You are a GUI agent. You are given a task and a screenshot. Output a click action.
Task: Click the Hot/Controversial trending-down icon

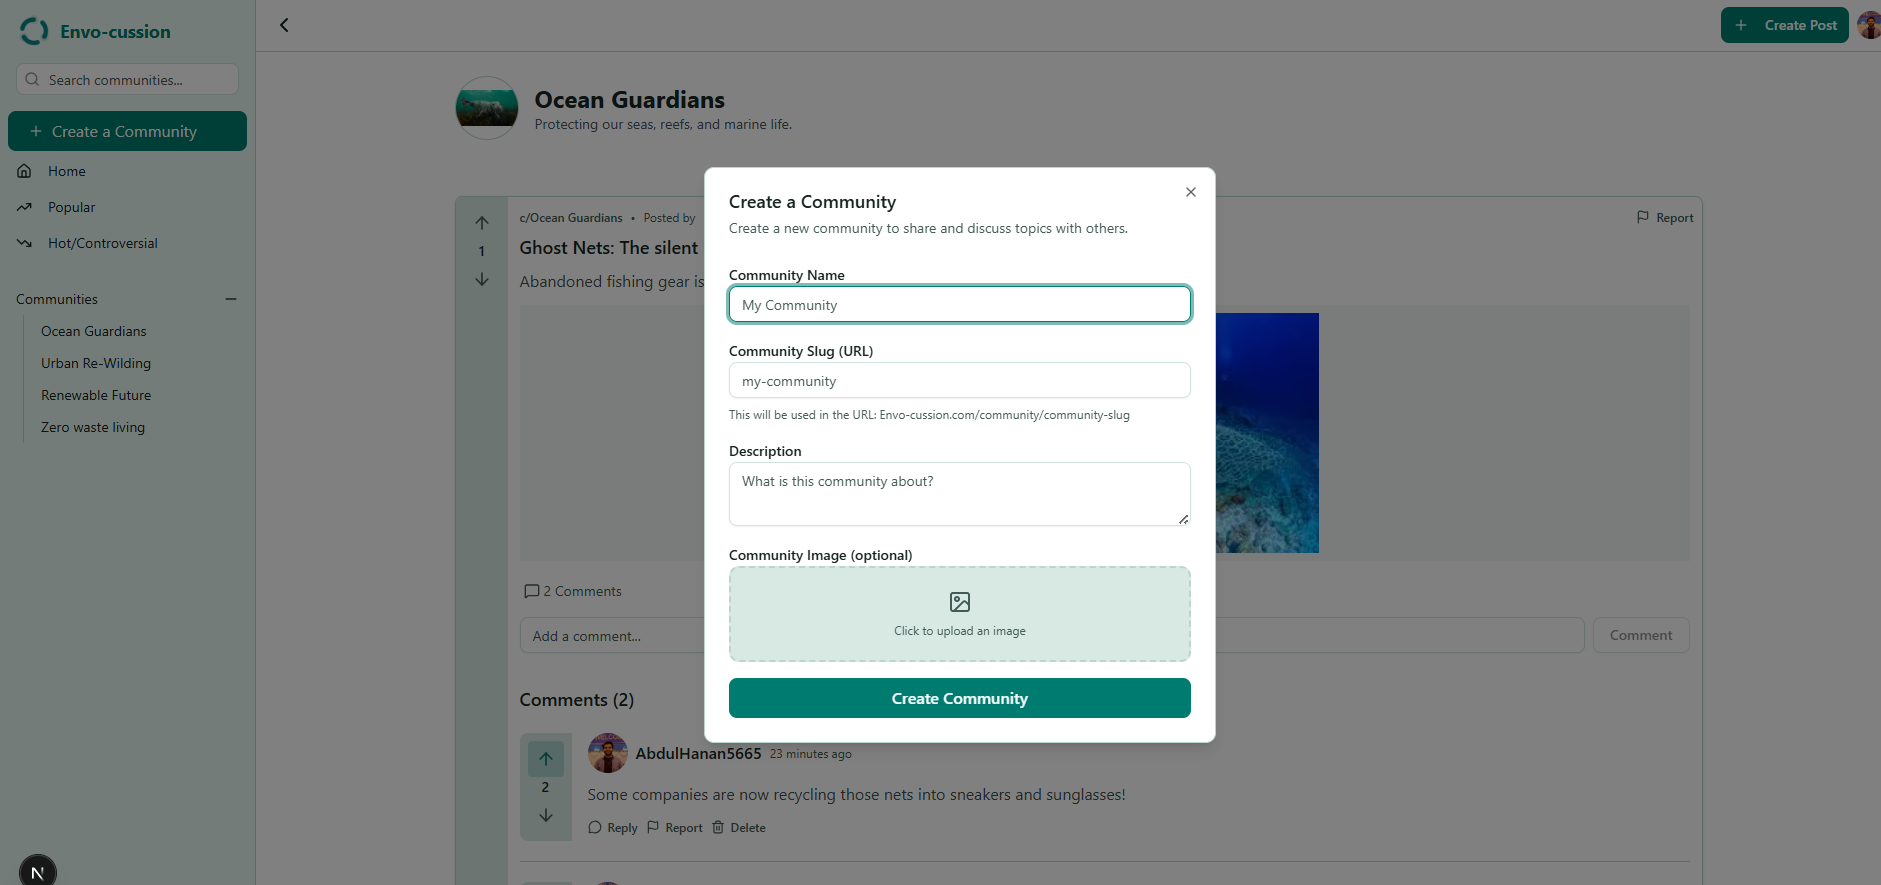click(x=24, y=243)
